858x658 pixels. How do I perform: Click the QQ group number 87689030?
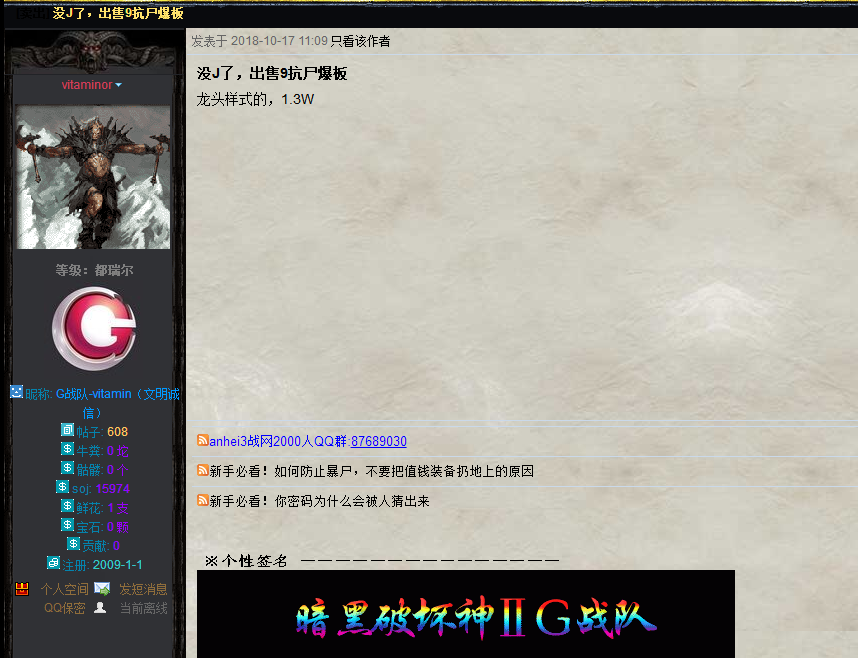pyautogui.click(x=378, y=441)
